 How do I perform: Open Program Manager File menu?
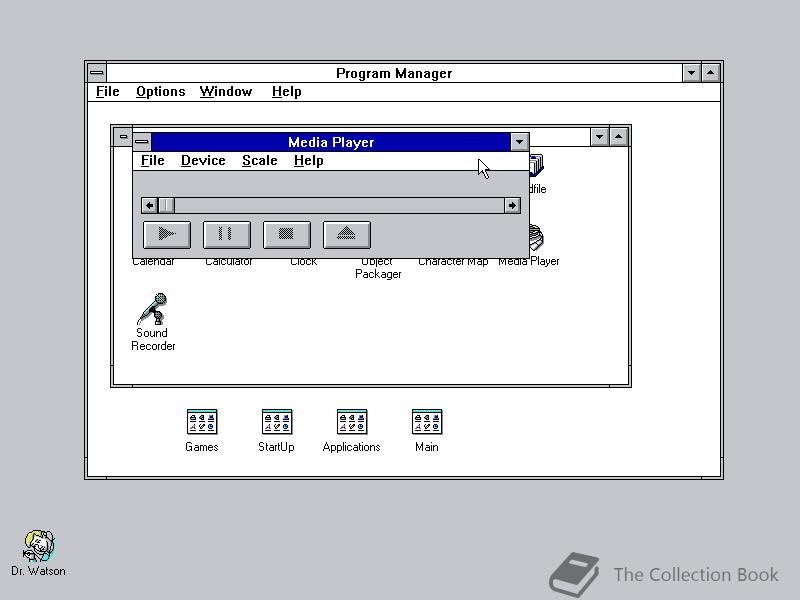coord(108,92)
